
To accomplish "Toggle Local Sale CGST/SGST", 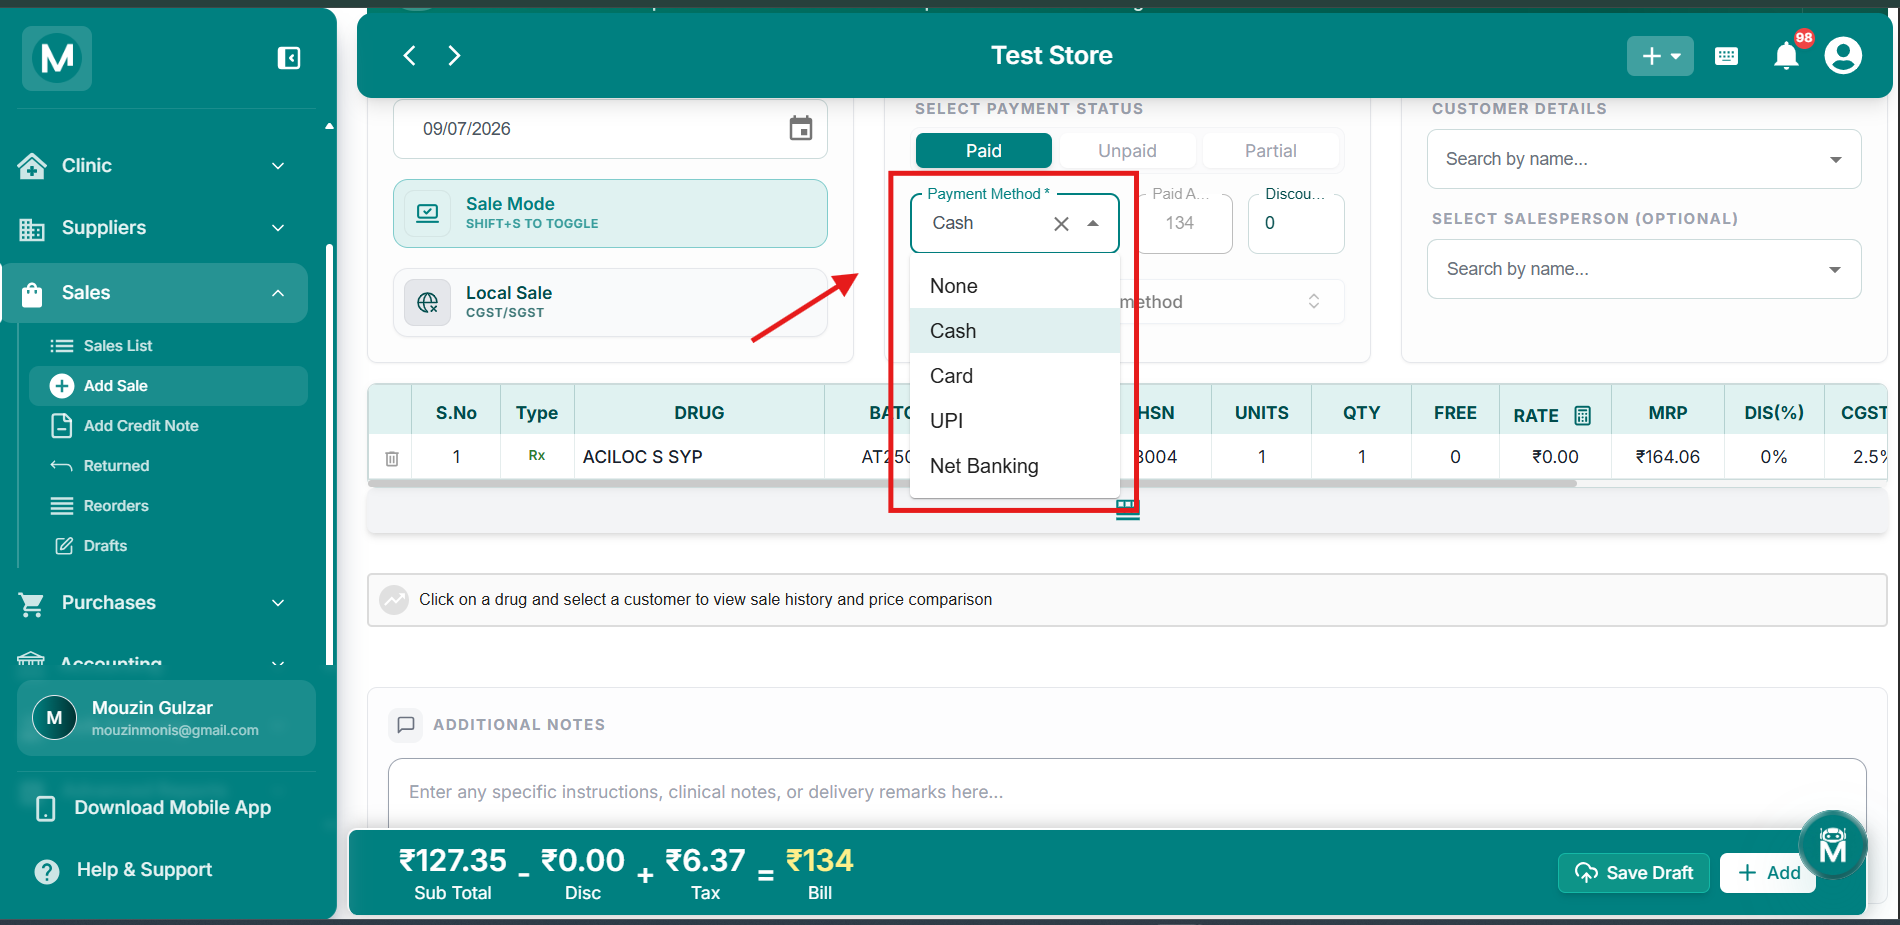I will [x=610, y=302].
